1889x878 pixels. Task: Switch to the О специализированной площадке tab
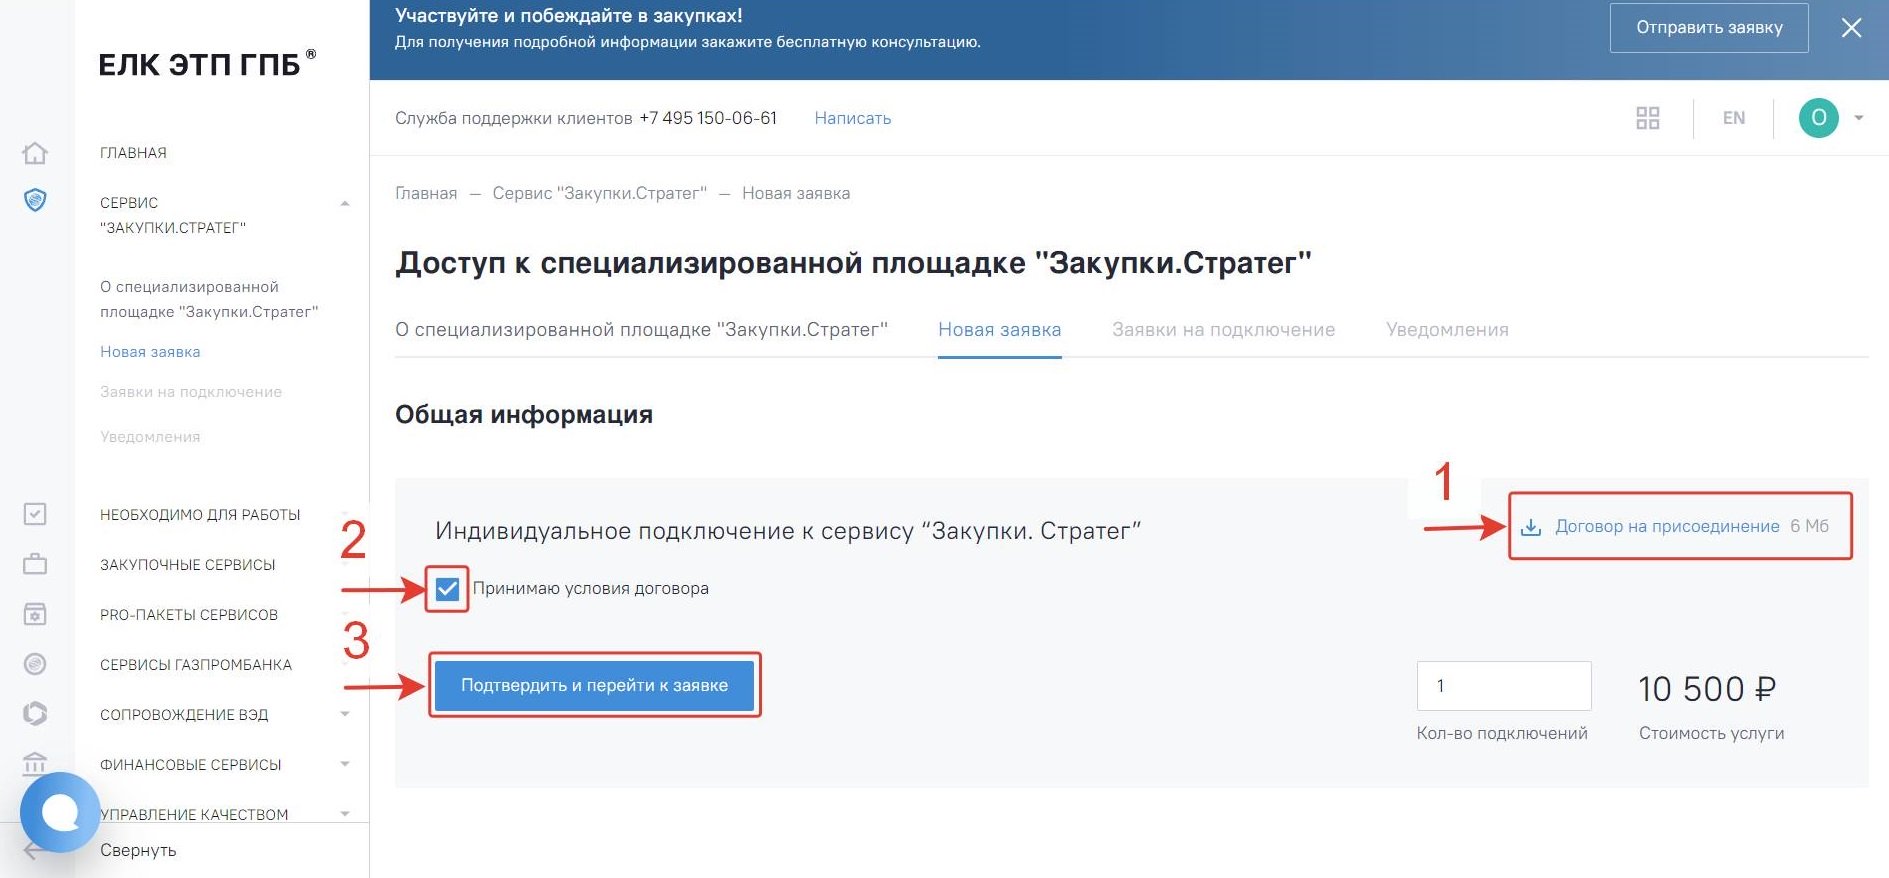[641, 330]
